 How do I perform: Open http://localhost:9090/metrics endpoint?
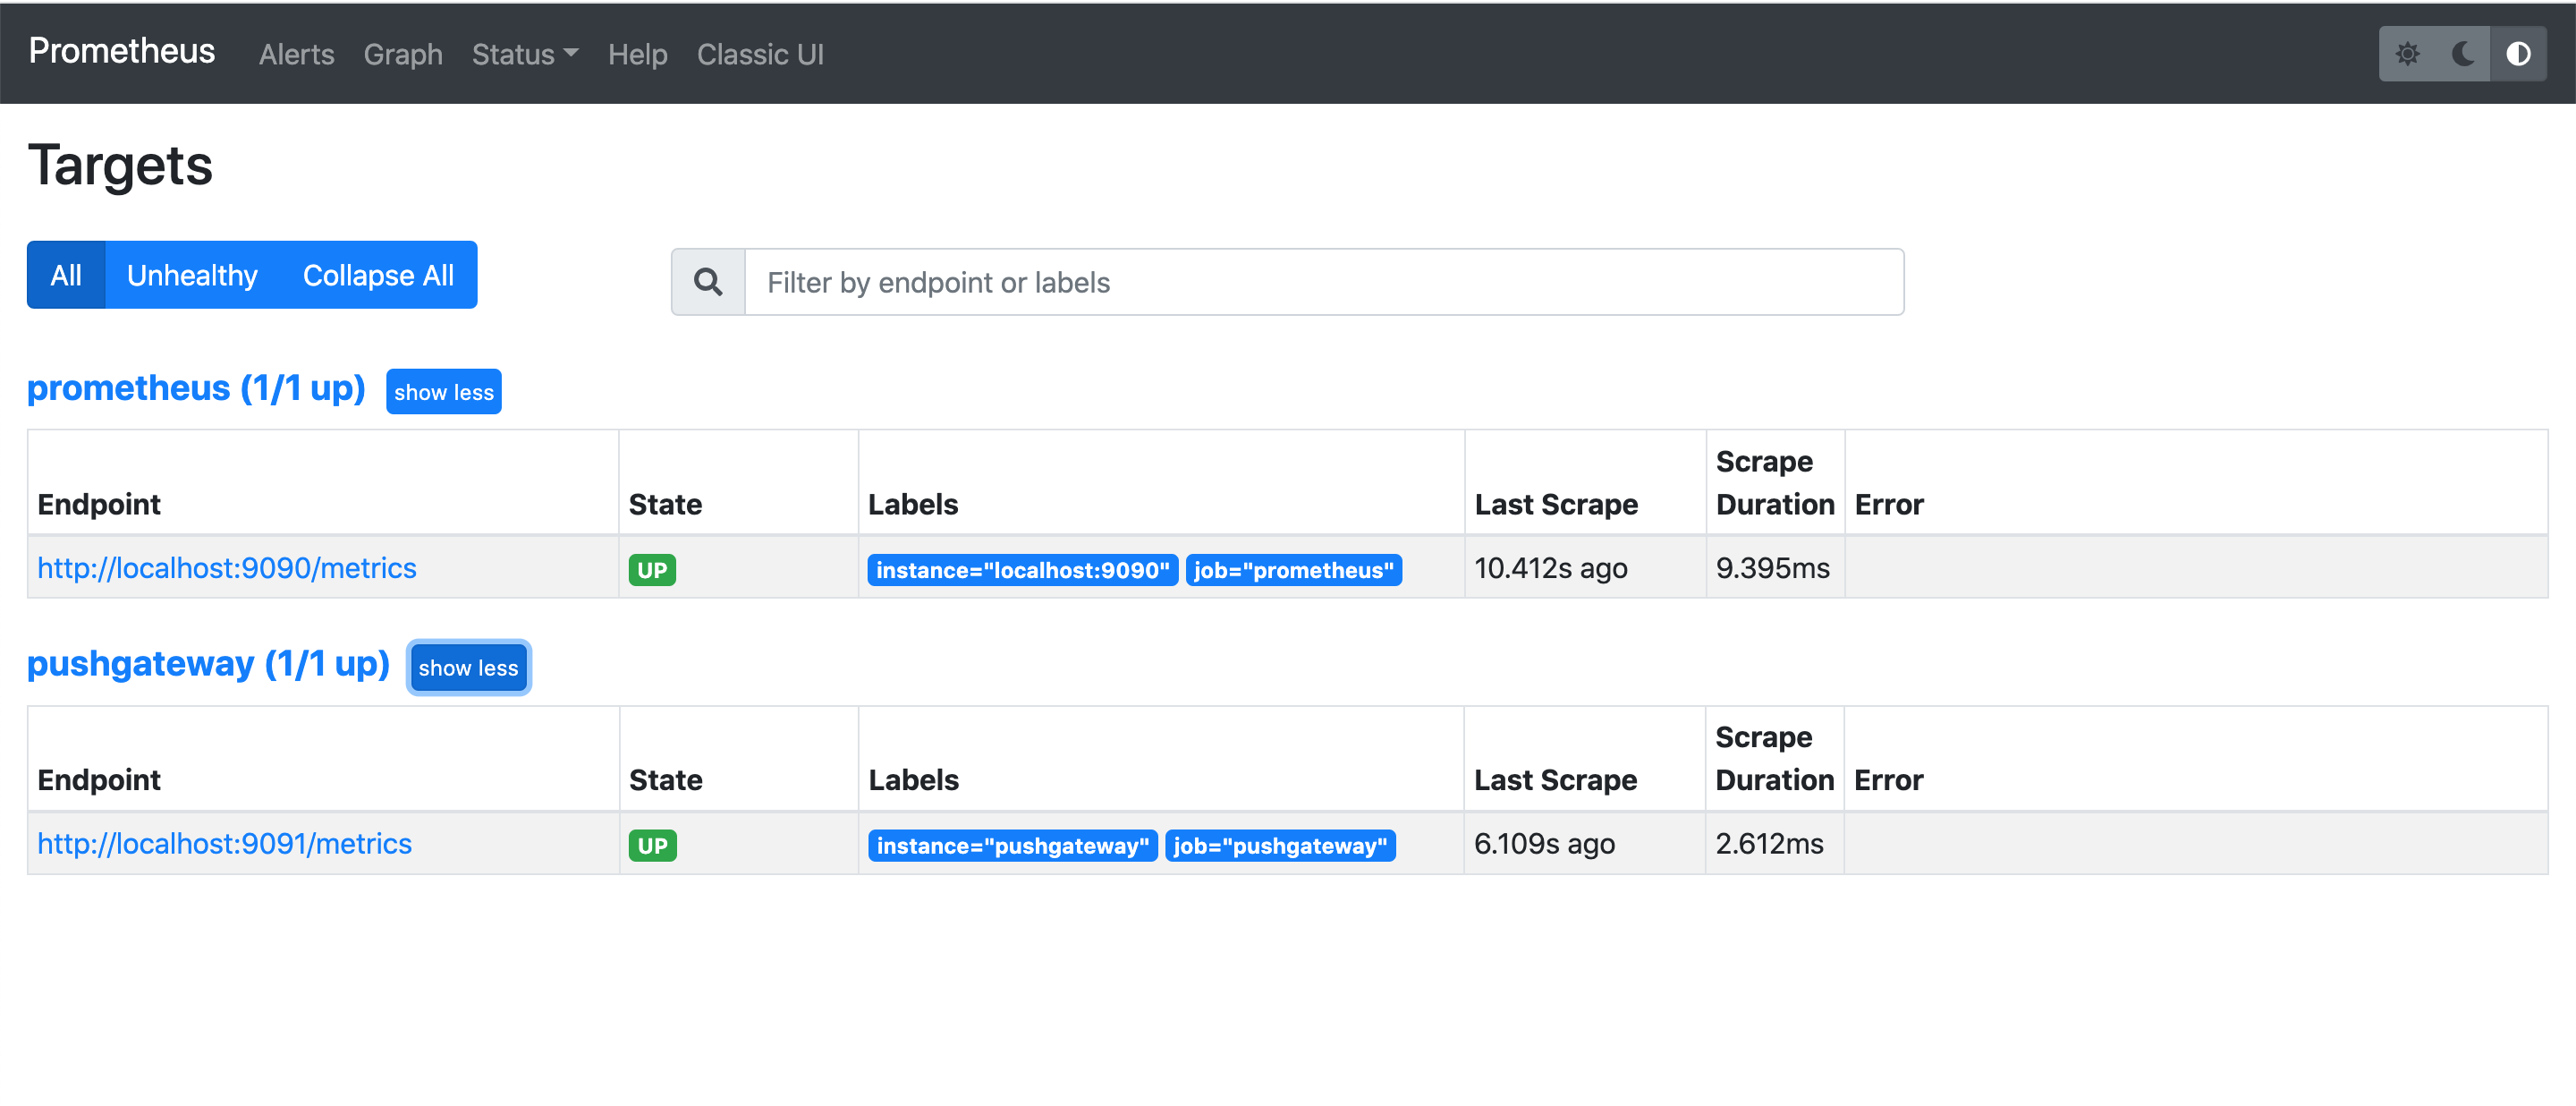point(227,568)
